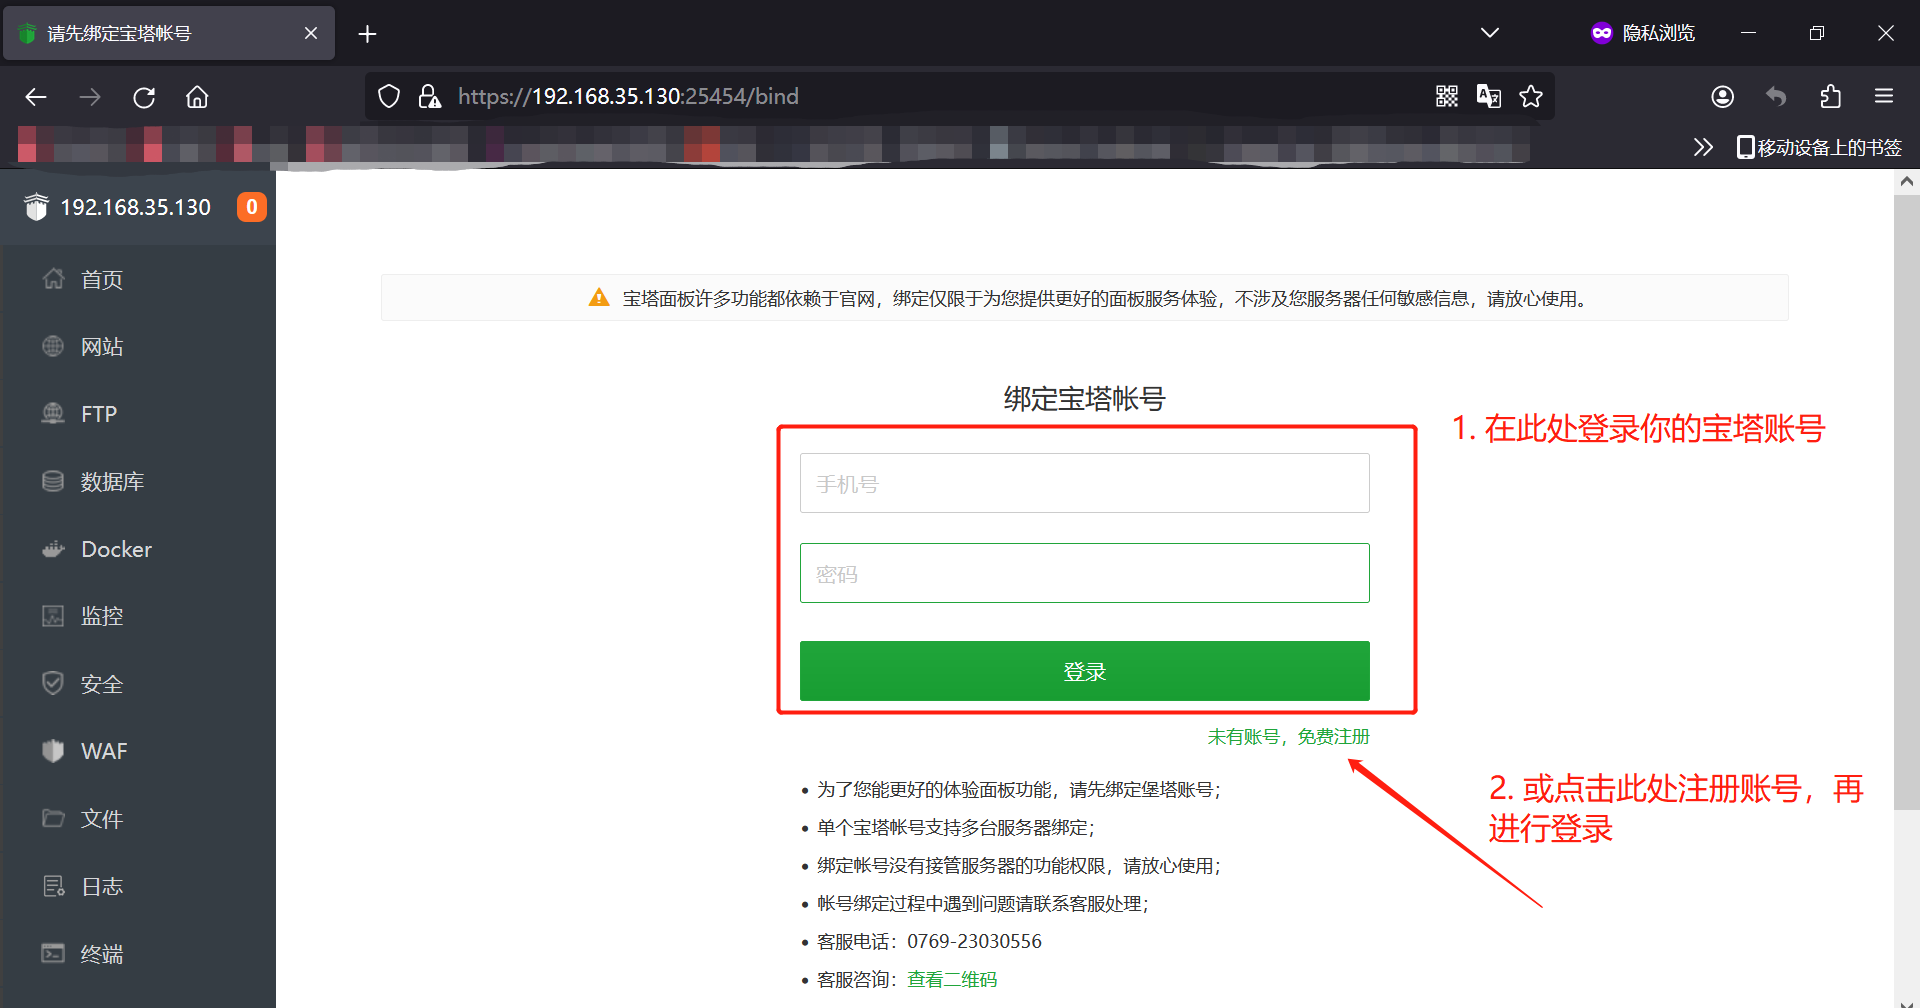The width and height of the screenshot is (1920, 1008).
Task: Reload the current page
Action: tap(144, 97)
